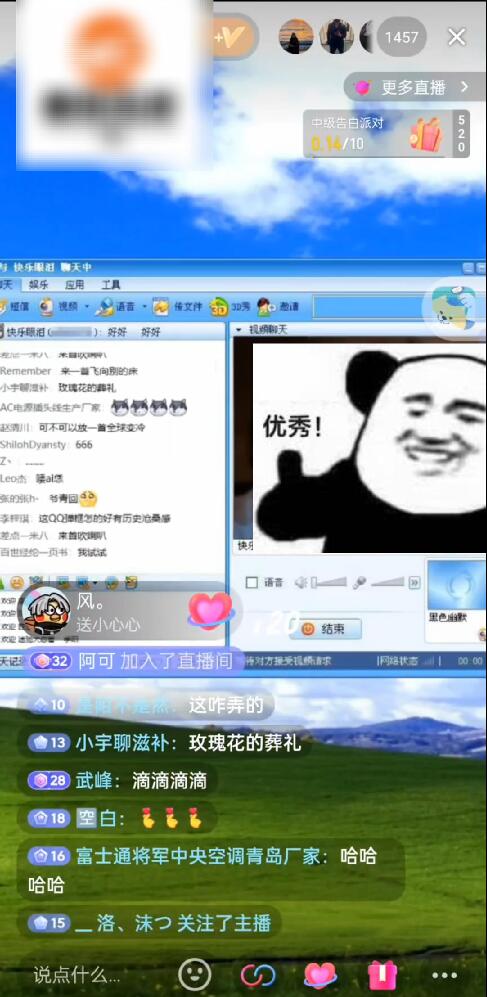487x997 pixels.
Task: Tap the linked-rings co-stream icon
Action: (257, 974)
